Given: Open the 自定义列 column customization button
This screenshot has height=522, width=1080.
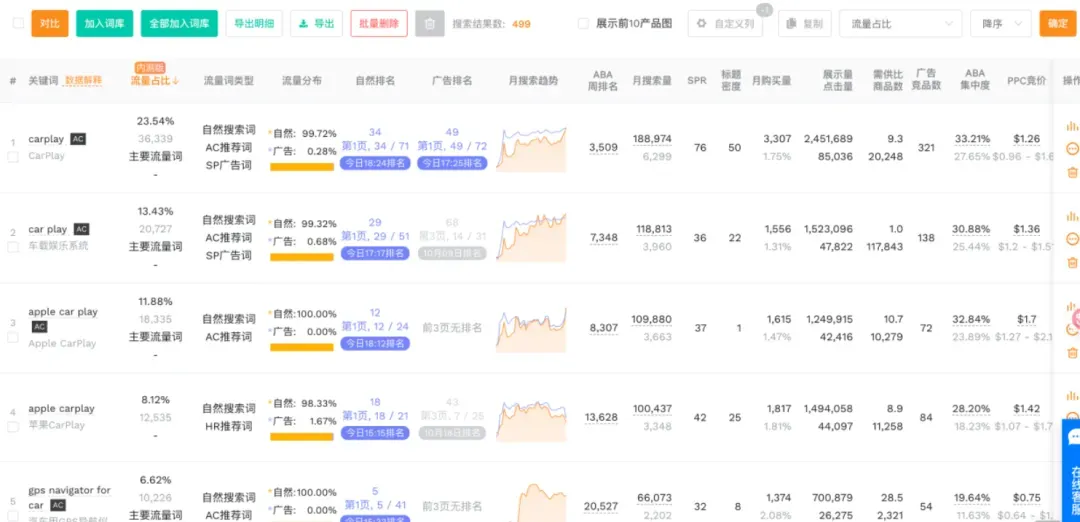Looking at the screenshot, I should click(x=725, y=23).
